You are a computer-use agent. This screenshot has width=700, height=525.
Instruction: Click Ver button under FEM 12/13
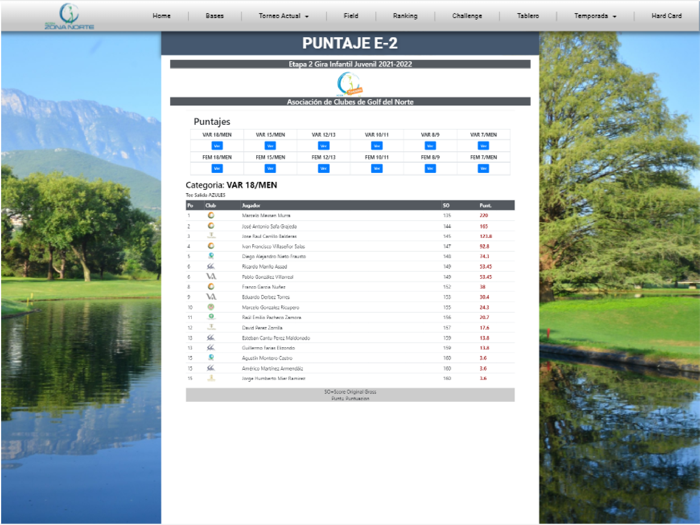tap(324, 168)
